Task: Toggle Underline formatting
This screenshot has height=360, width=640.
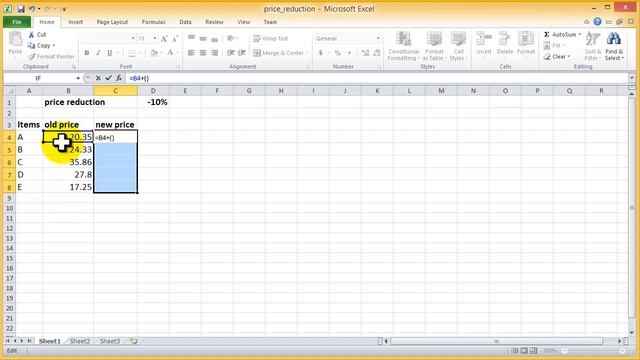Action: (109, 53)
